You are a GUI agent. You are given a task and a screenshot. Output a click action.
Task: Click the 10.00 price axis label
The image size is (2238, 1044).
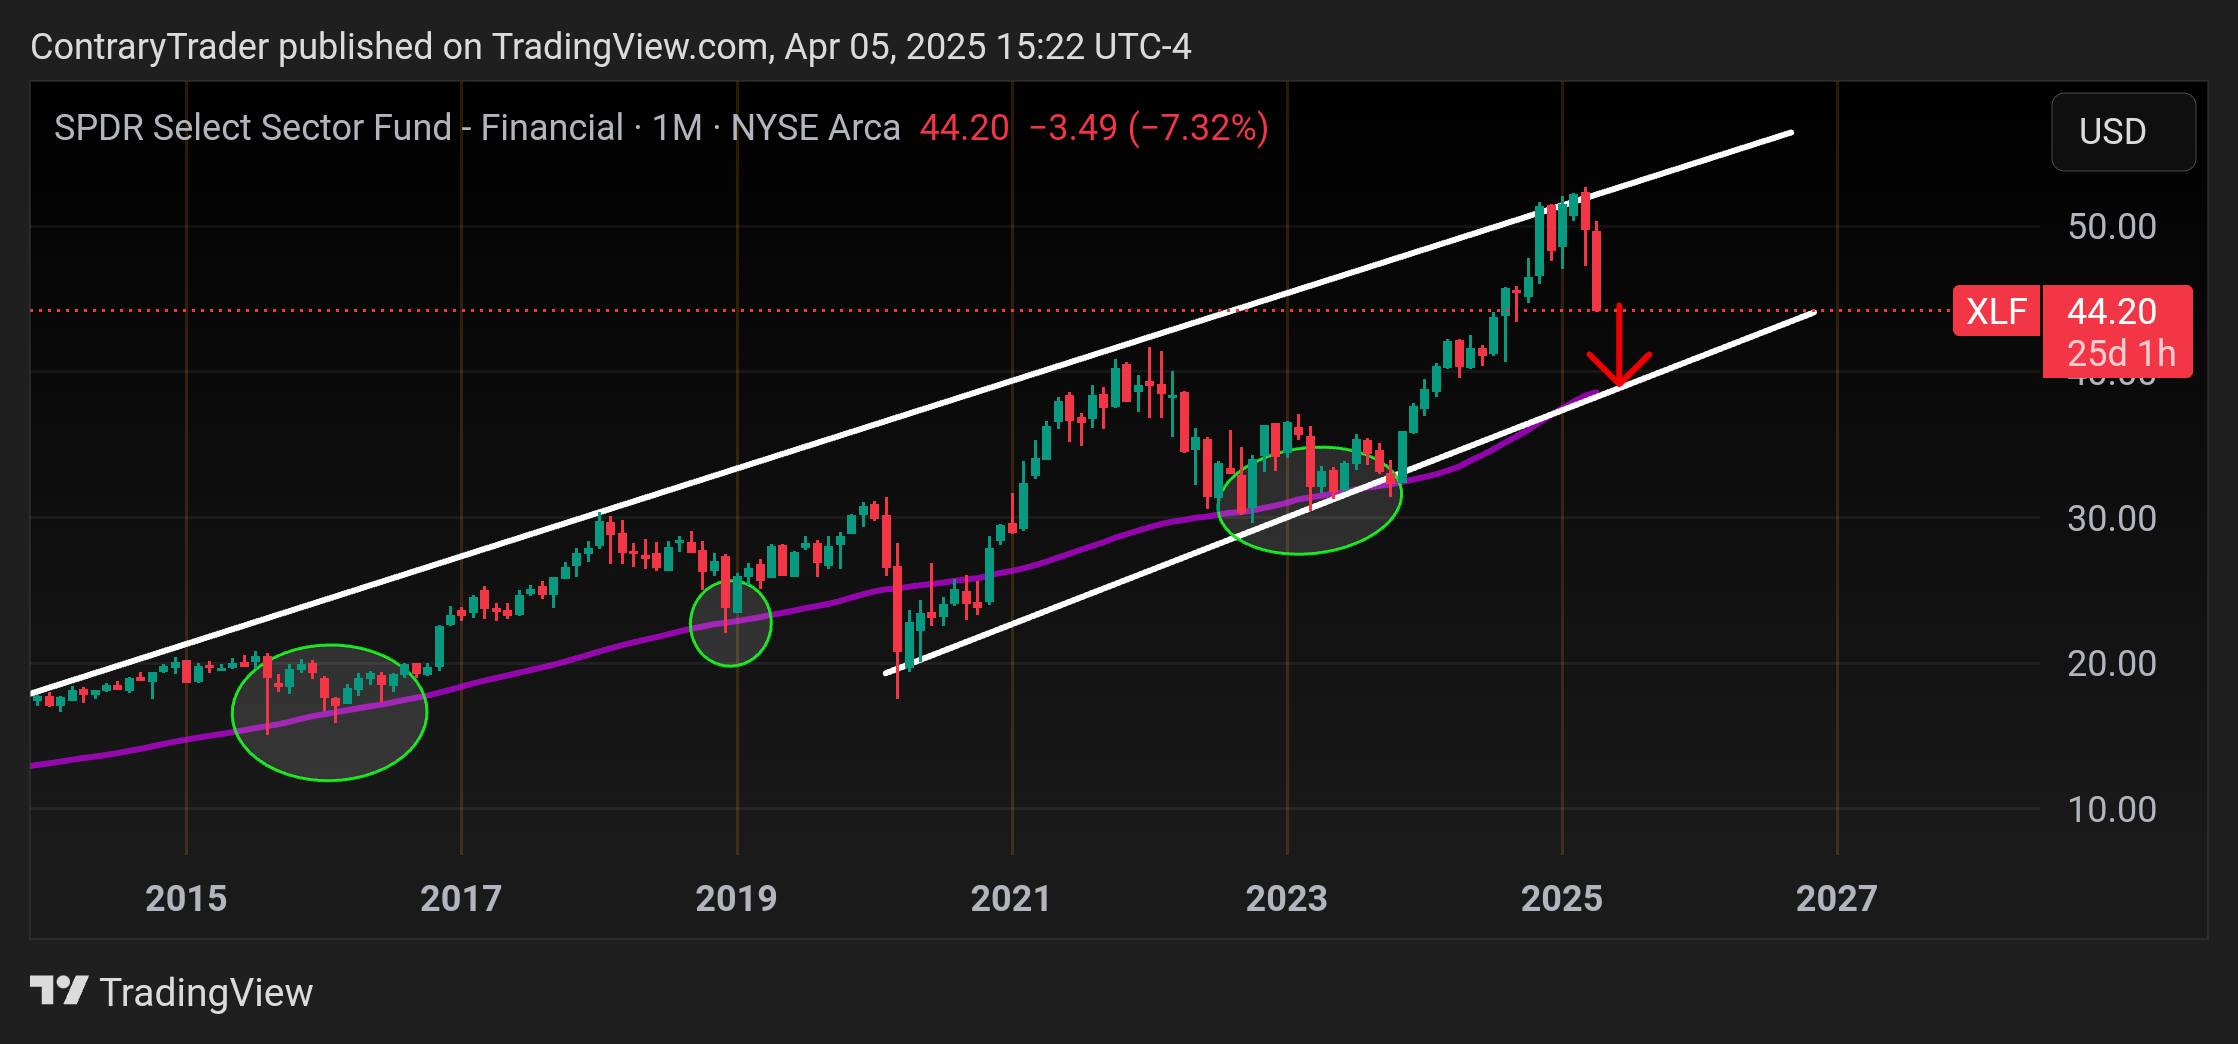2112,809
